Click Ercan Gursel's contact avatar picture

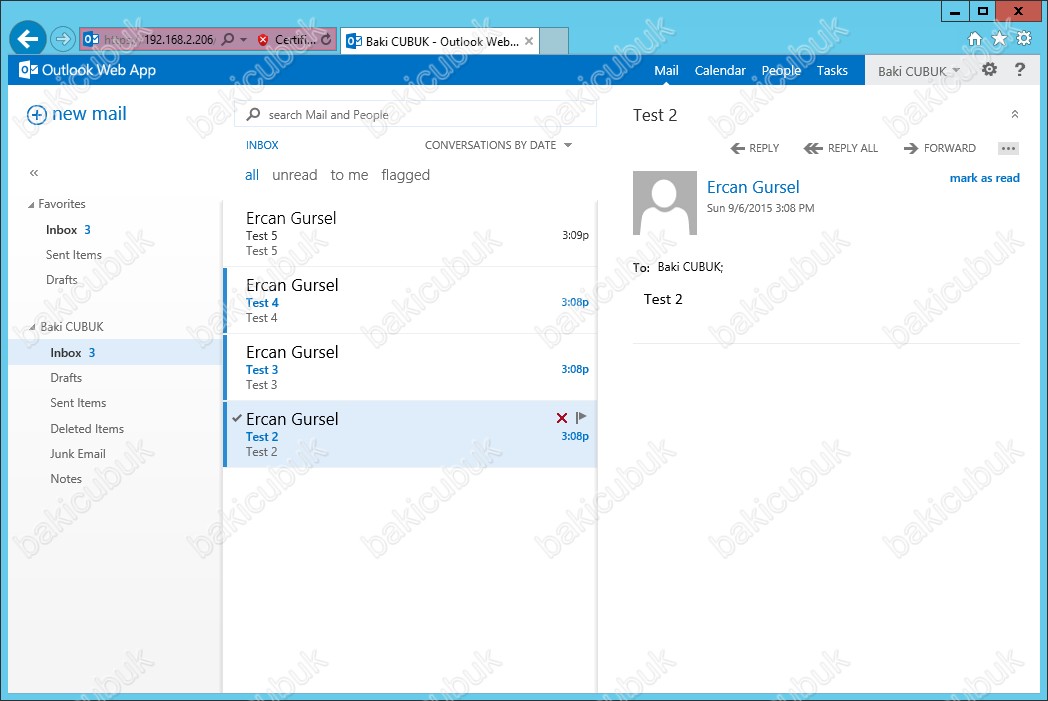(x=664, y=202)
